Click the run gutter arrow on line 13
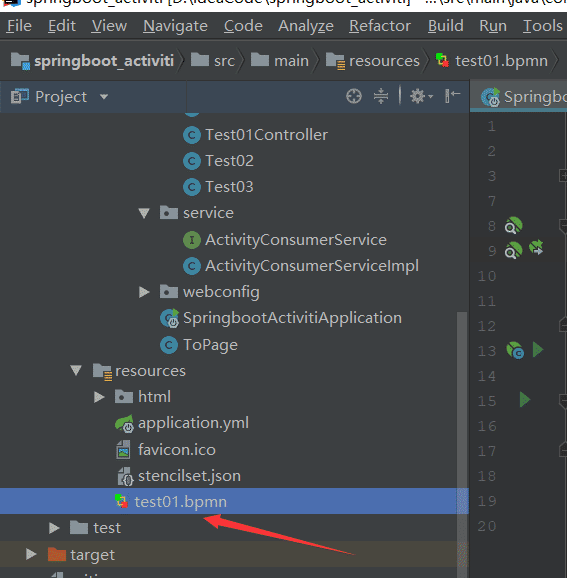 tap(538, 349)
